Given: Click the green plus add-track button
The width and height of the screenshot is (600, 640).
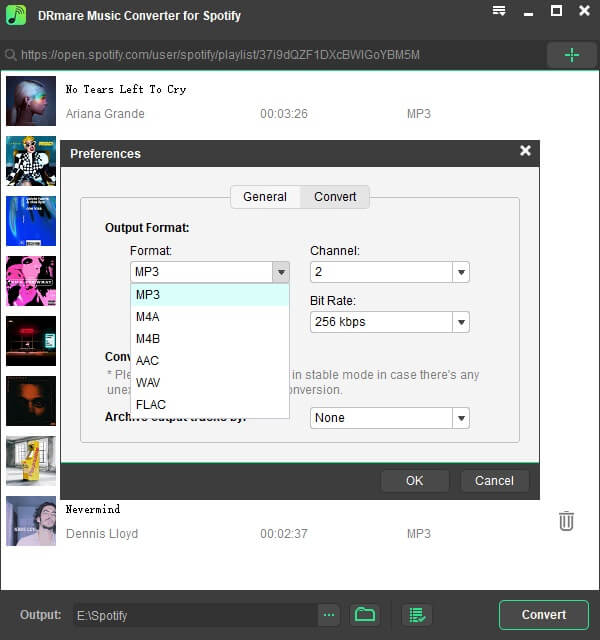Looking at the screenshot, I should (x=571, y=55).
